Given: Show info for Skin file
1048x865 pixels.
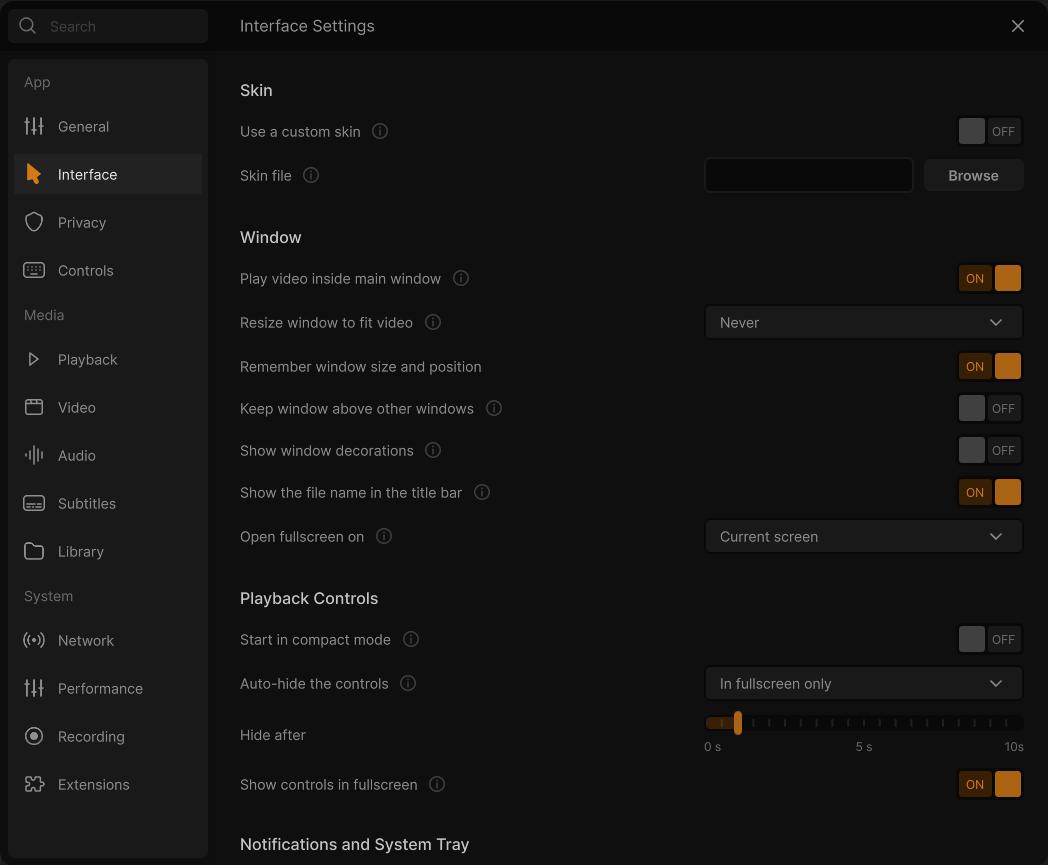Looking at the screenshot, I should [311, 175].
